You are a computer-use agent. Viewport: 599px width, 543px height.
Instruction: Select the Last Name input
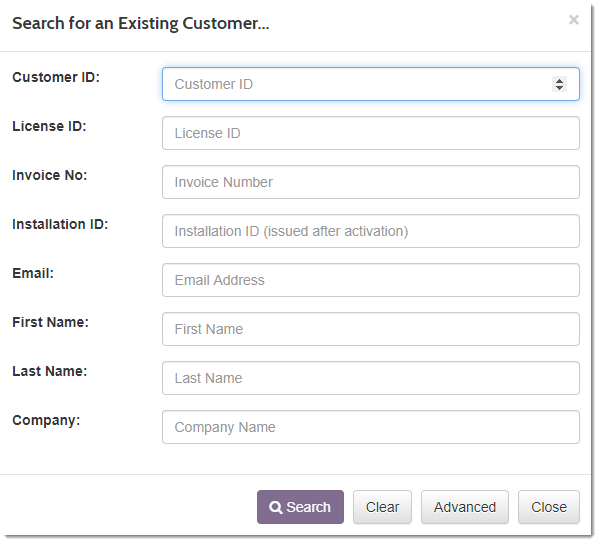(371, 378)
